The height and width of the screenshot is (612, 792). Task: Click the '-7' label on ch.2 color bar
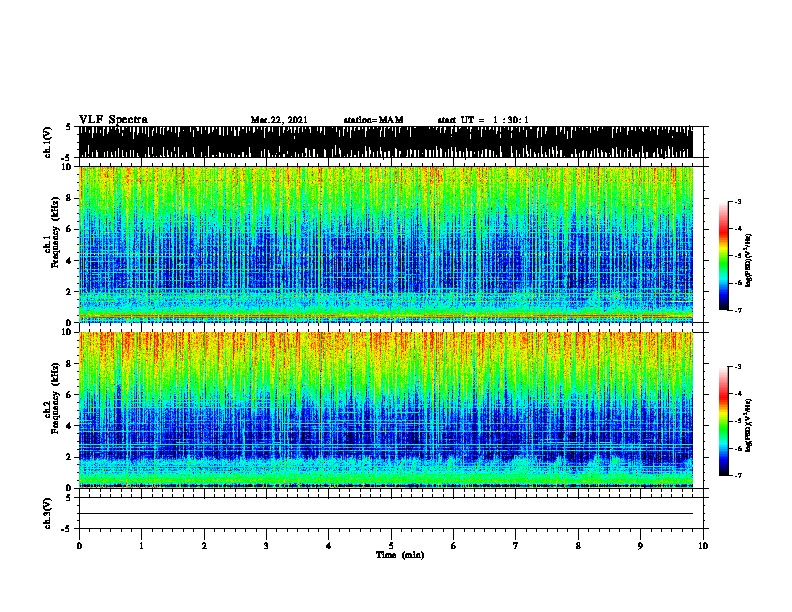click(x=737, y=475)
